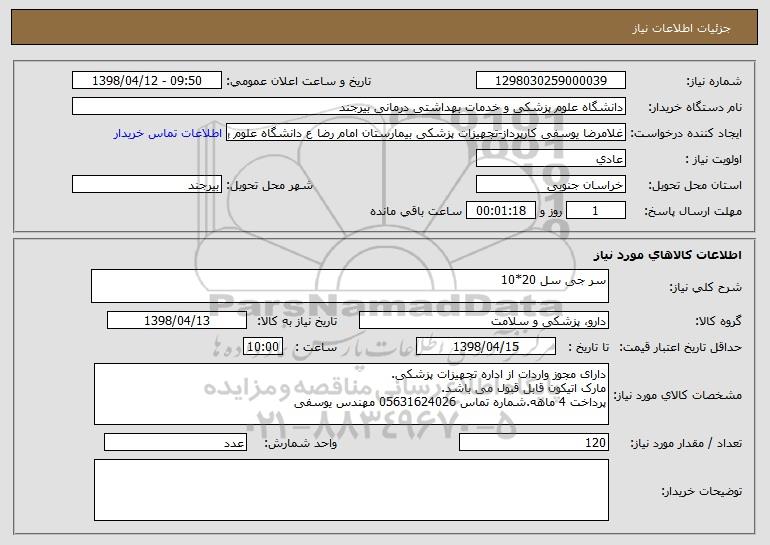The image size is (770, 545).
Task: Click the label مهلت ارسال پاسخ
Action: pos(693,212)
